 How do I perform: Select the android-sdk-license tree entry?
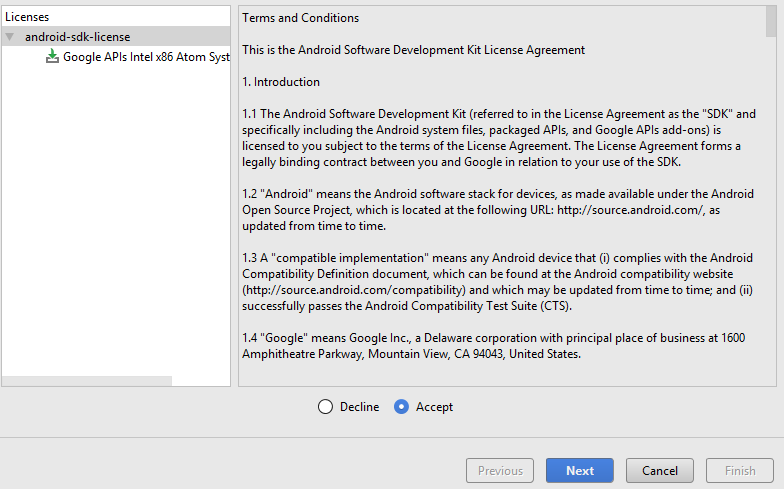click(77, 37)
